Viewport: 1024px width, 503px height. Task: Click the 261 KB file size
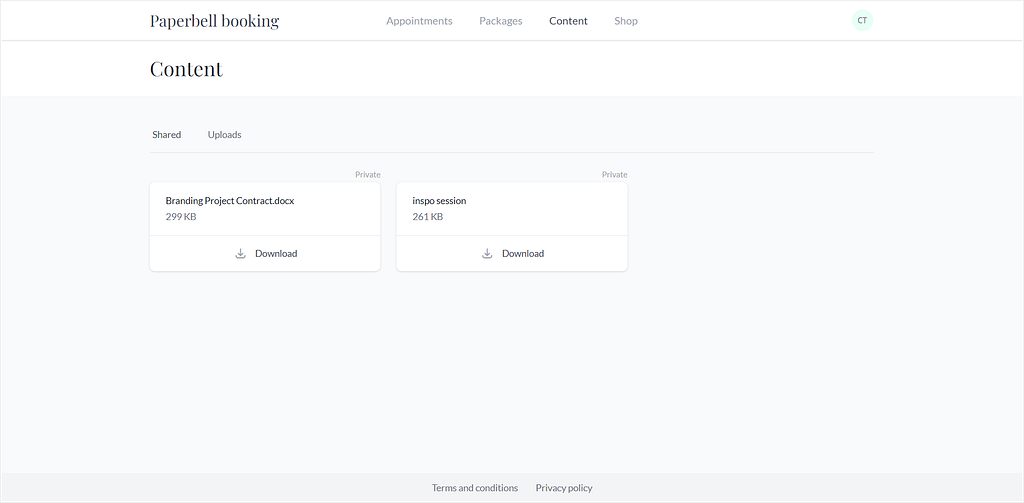428,216
